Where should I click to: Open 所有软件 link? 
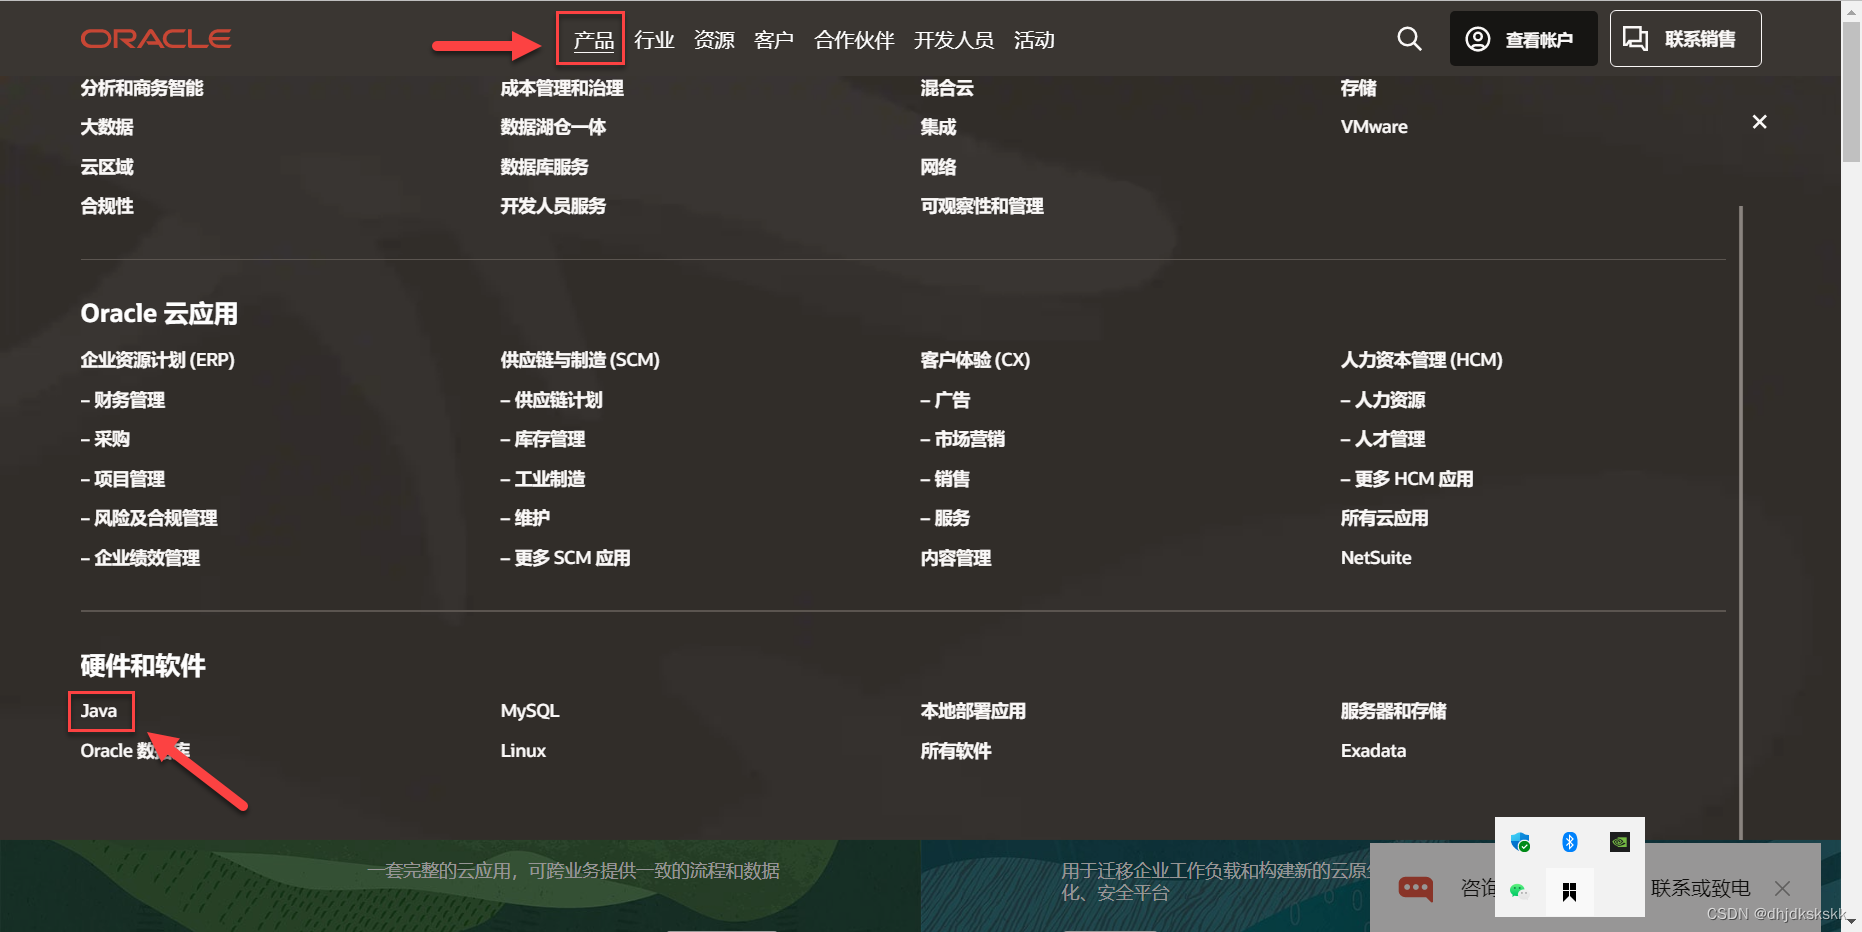point(956,751)
